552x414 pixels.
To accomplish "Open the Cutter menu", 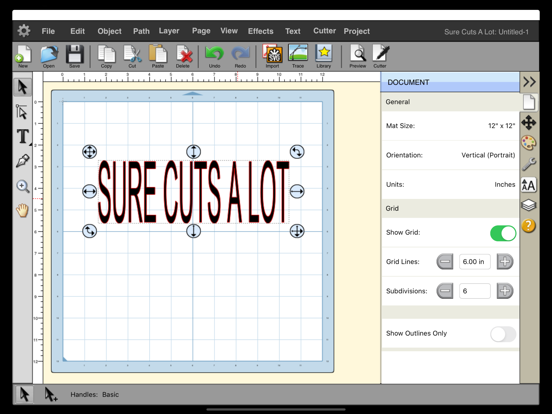I will (x=325, y=31).
